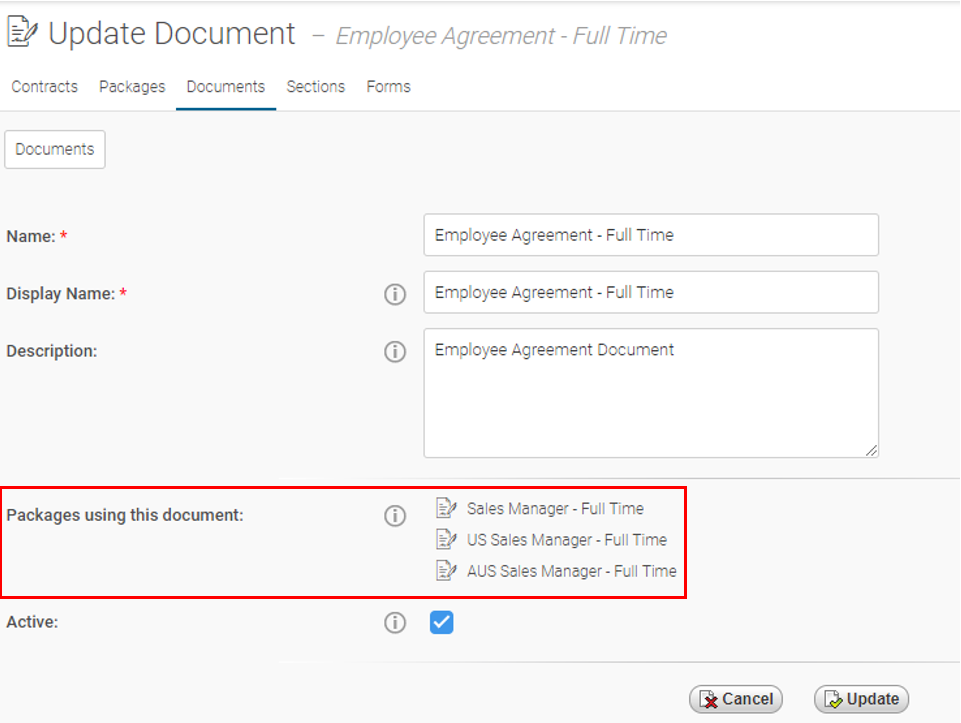
Task: Click the info icon beside Display Name
Action: 395,294
